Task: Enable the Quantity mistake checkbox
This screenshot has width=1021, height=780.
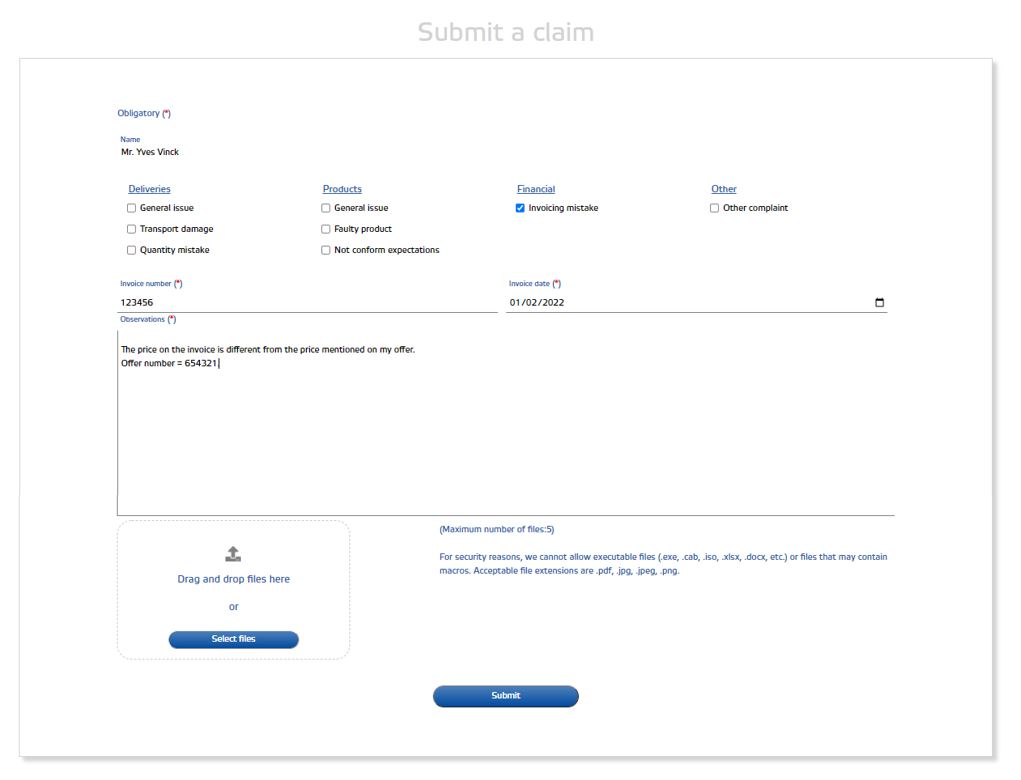Action: point(132,250)
